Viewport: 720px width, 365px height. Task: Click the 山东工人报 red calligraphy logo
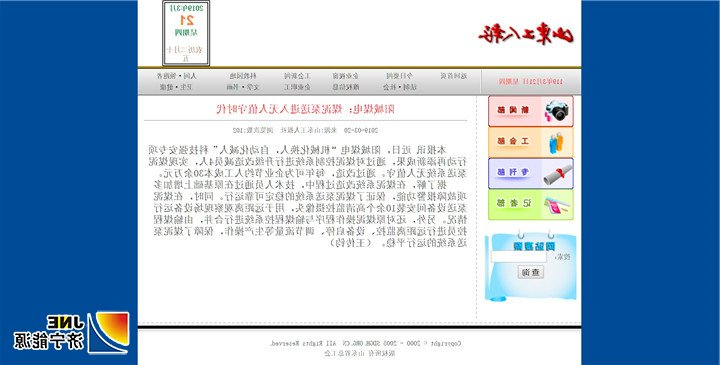pos(526,34)
